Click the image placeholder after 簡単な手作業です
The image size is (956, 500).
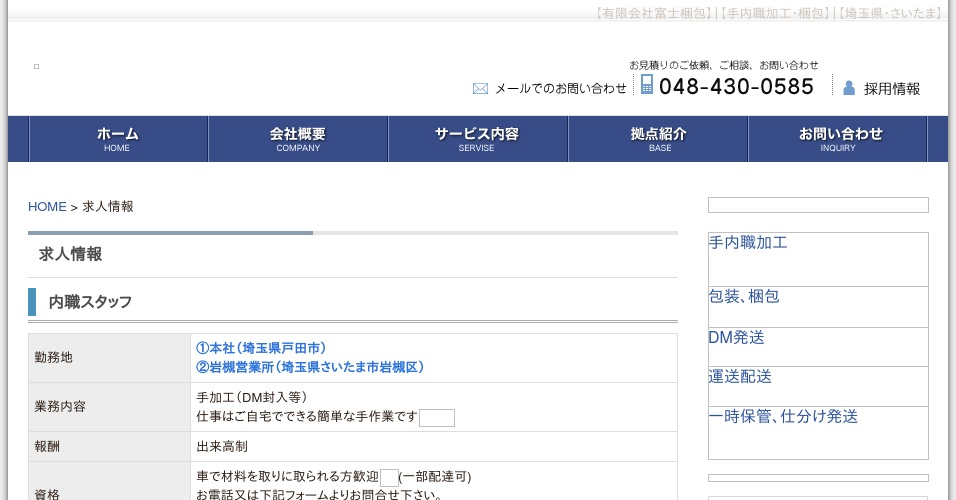click(436, 417)
